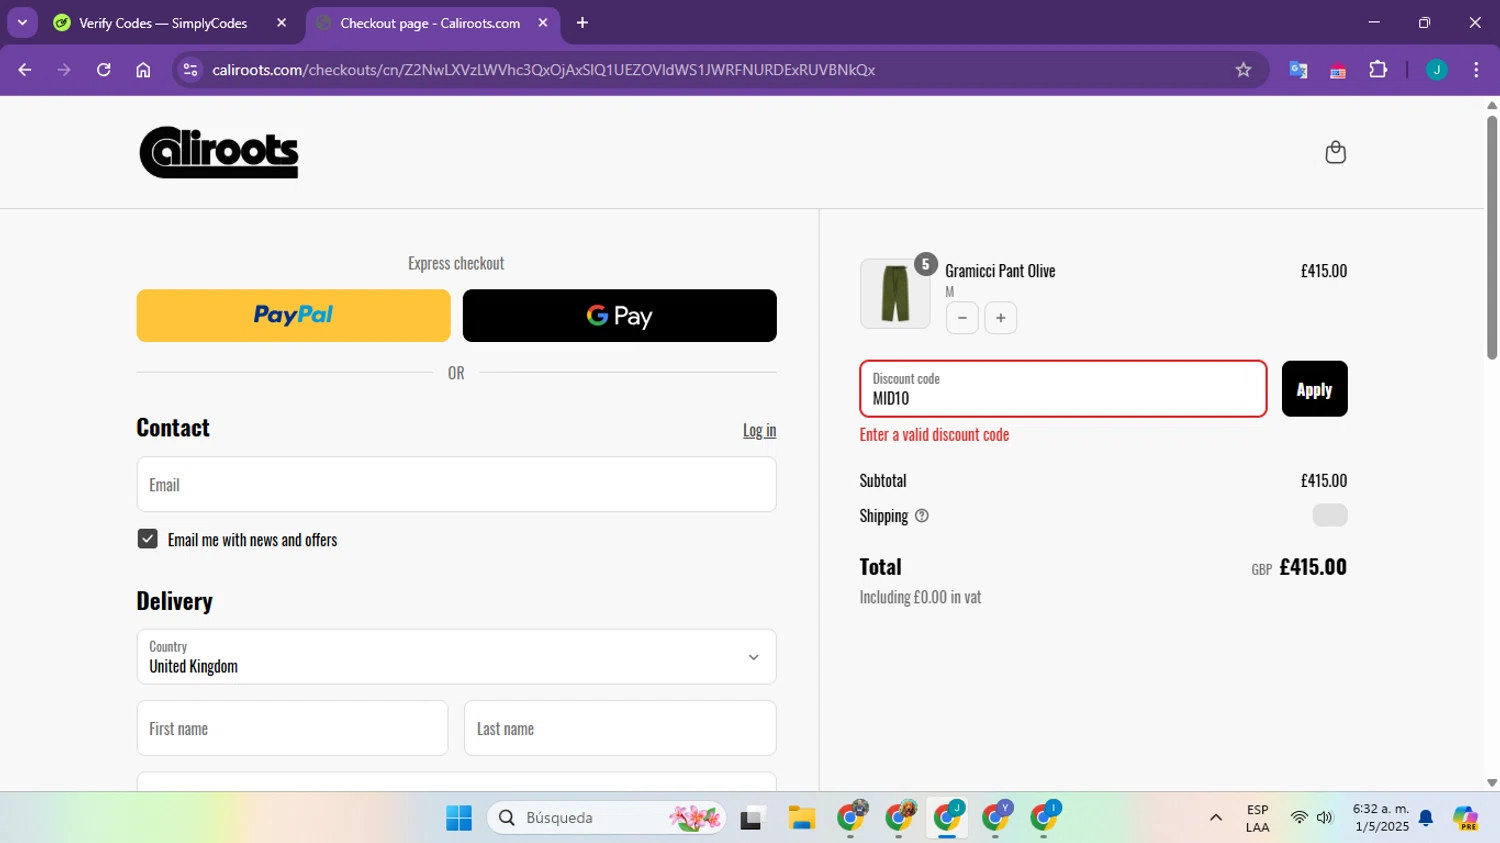1500x843 pixels.
Task: Click the page vertical scrollbar thumb
Action: coord(1492,238)
